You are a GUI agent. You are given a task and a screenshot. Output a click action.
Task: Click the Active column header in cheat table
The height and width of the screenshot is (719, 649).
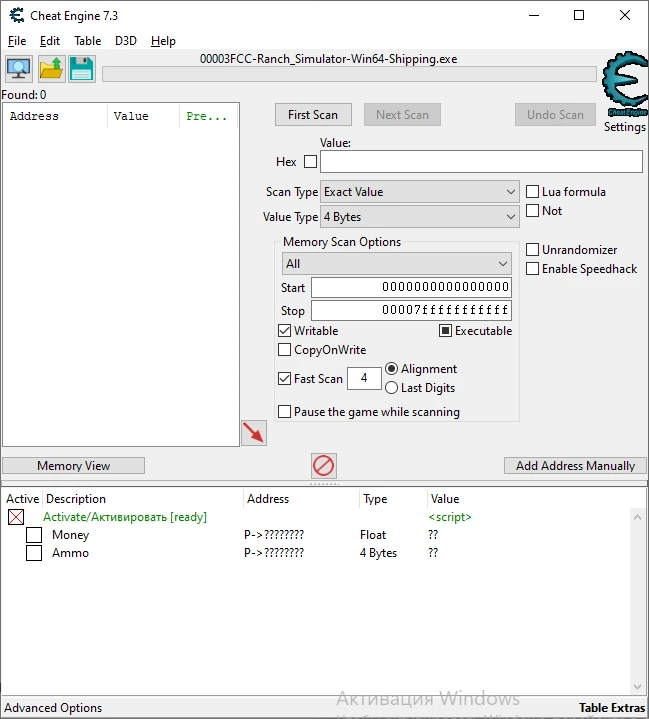coord(22,498)
